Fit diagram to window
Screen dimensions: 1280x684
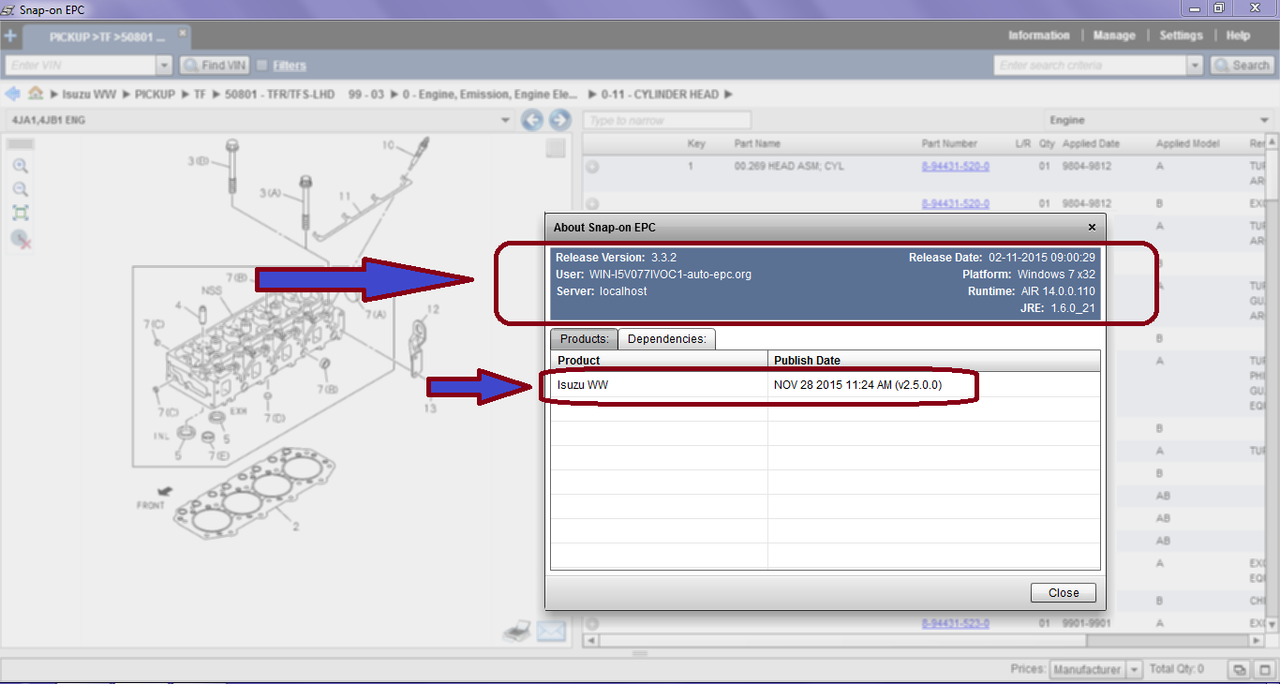[20, 213]
